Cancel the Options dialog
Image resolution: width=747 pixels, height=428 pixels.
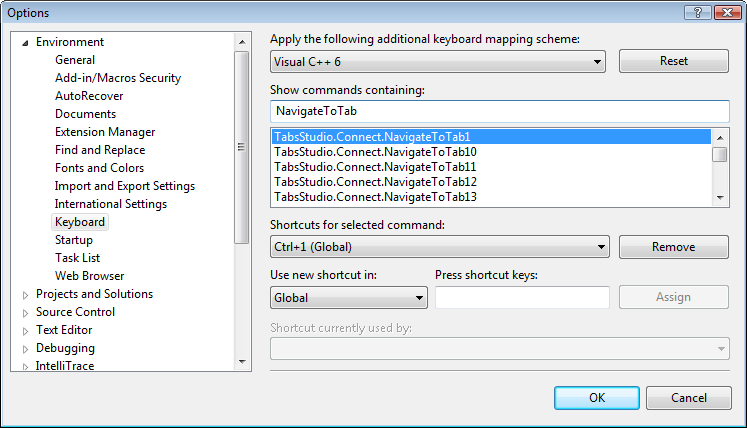pyautogui.click(x=688, y=397)
